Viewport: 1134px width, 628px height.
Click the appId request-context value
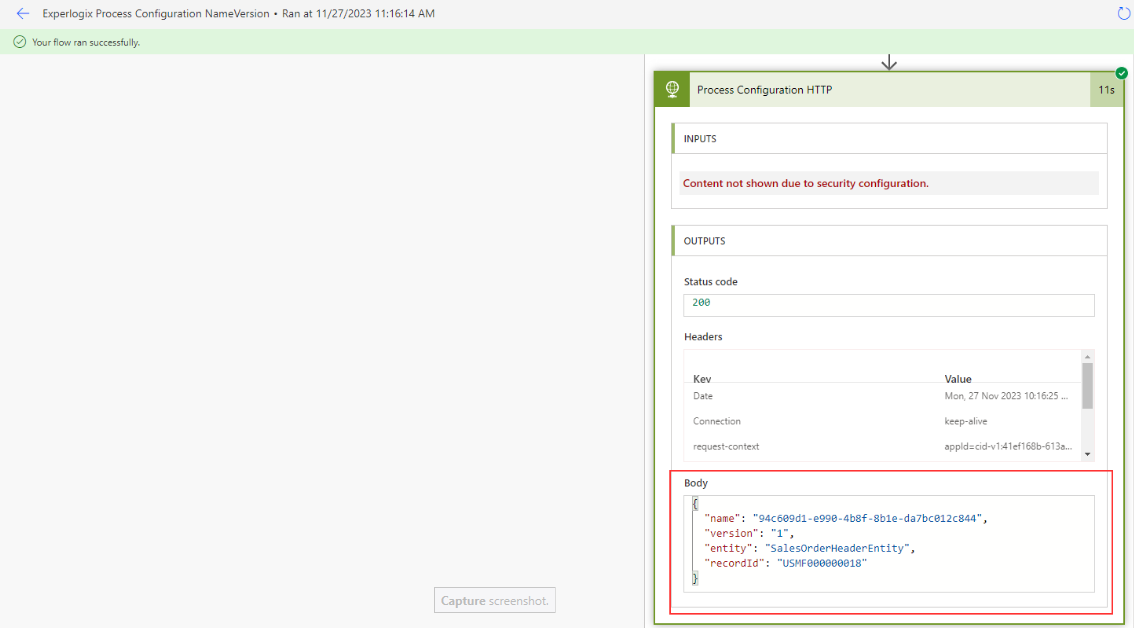1008,446
